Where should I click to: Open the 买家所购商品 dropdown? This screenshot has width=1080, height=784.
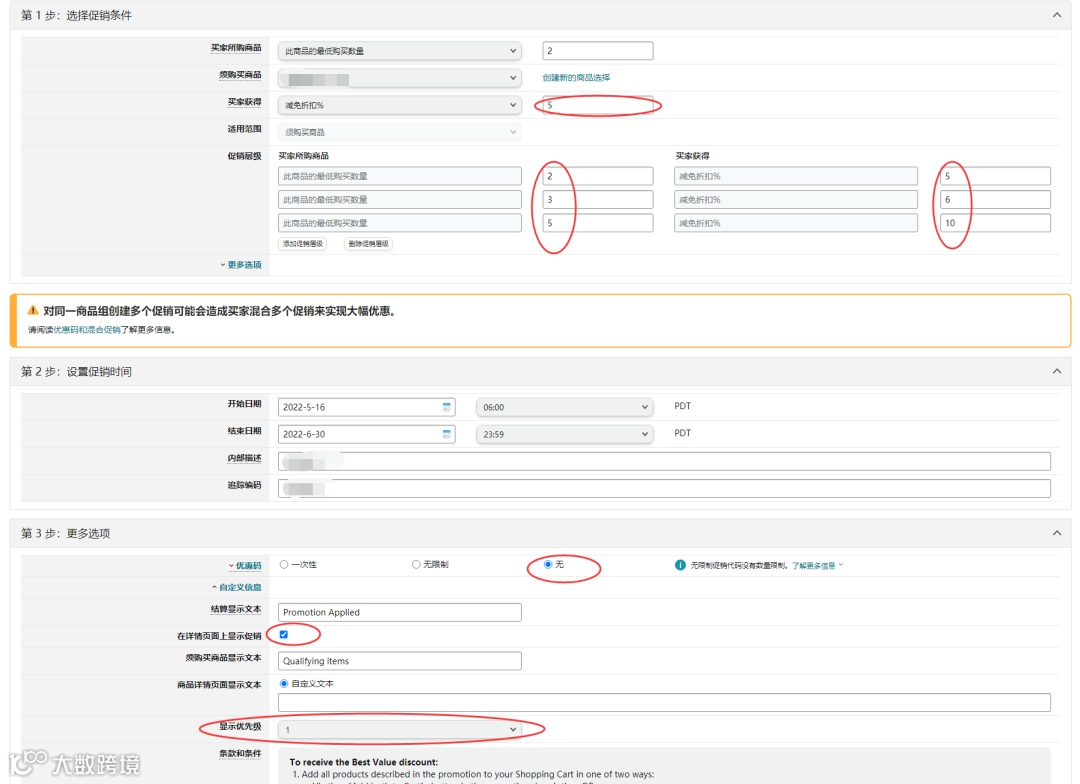[x=399, y=51]
